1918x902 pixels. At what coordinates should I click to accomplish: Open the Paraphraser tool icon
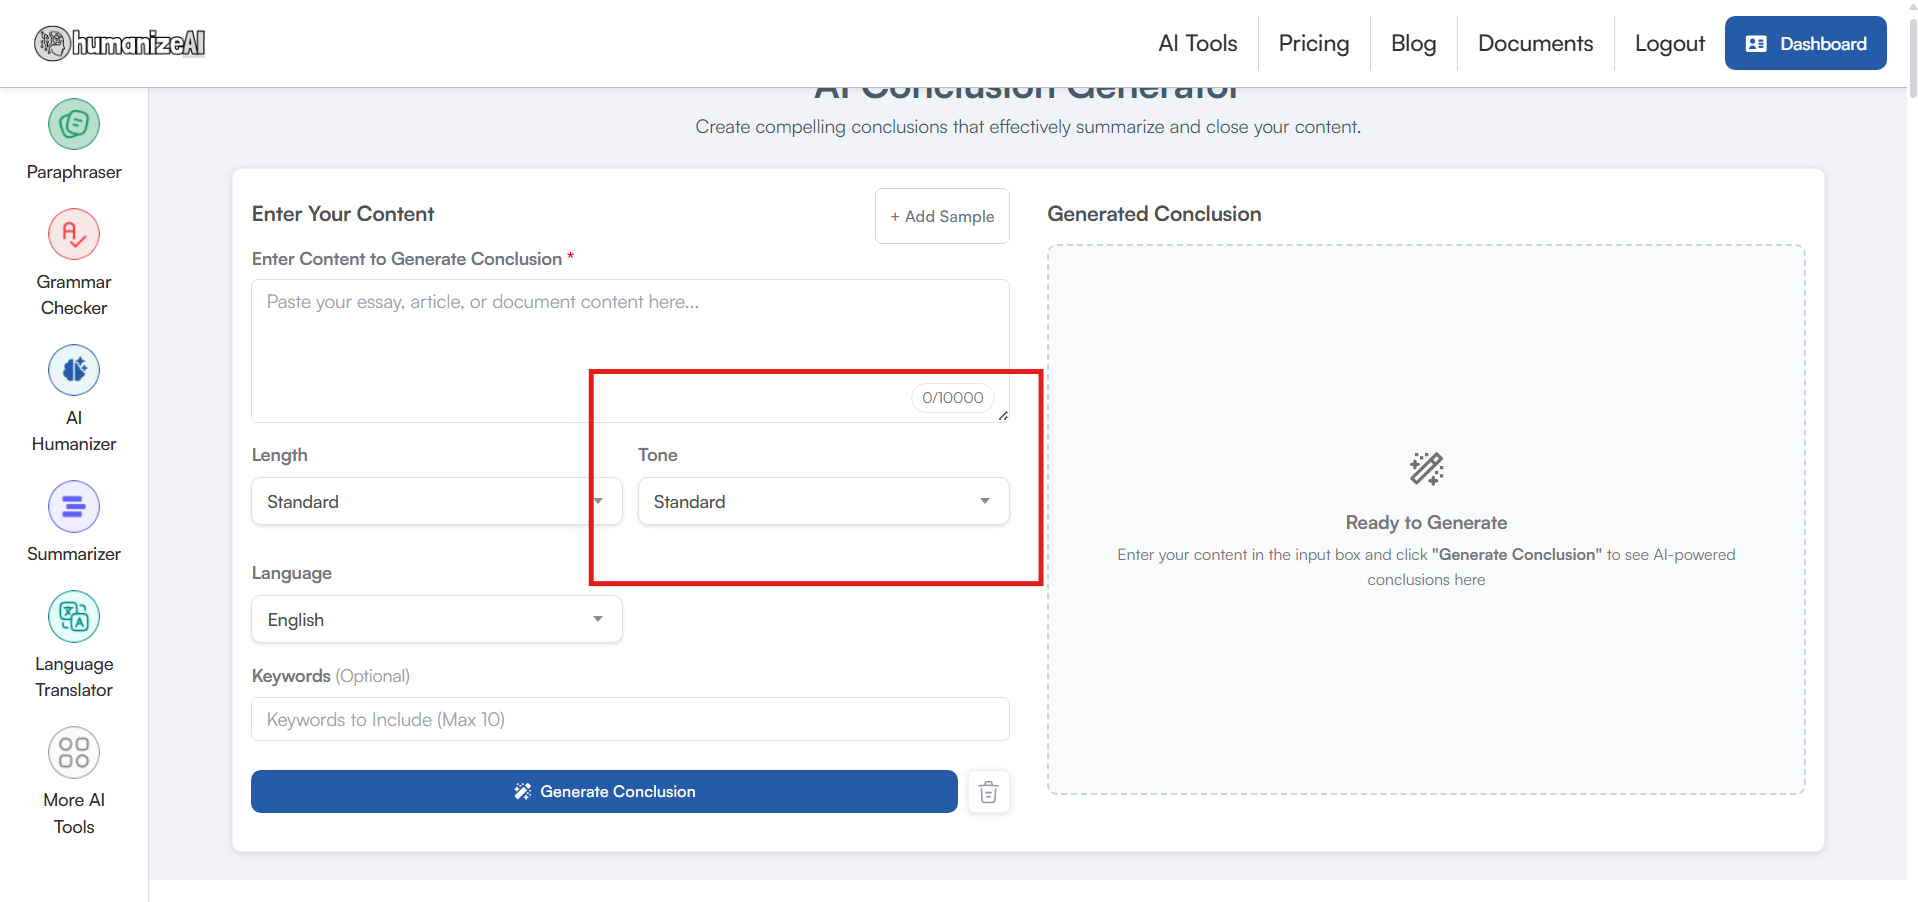point(74,125)
